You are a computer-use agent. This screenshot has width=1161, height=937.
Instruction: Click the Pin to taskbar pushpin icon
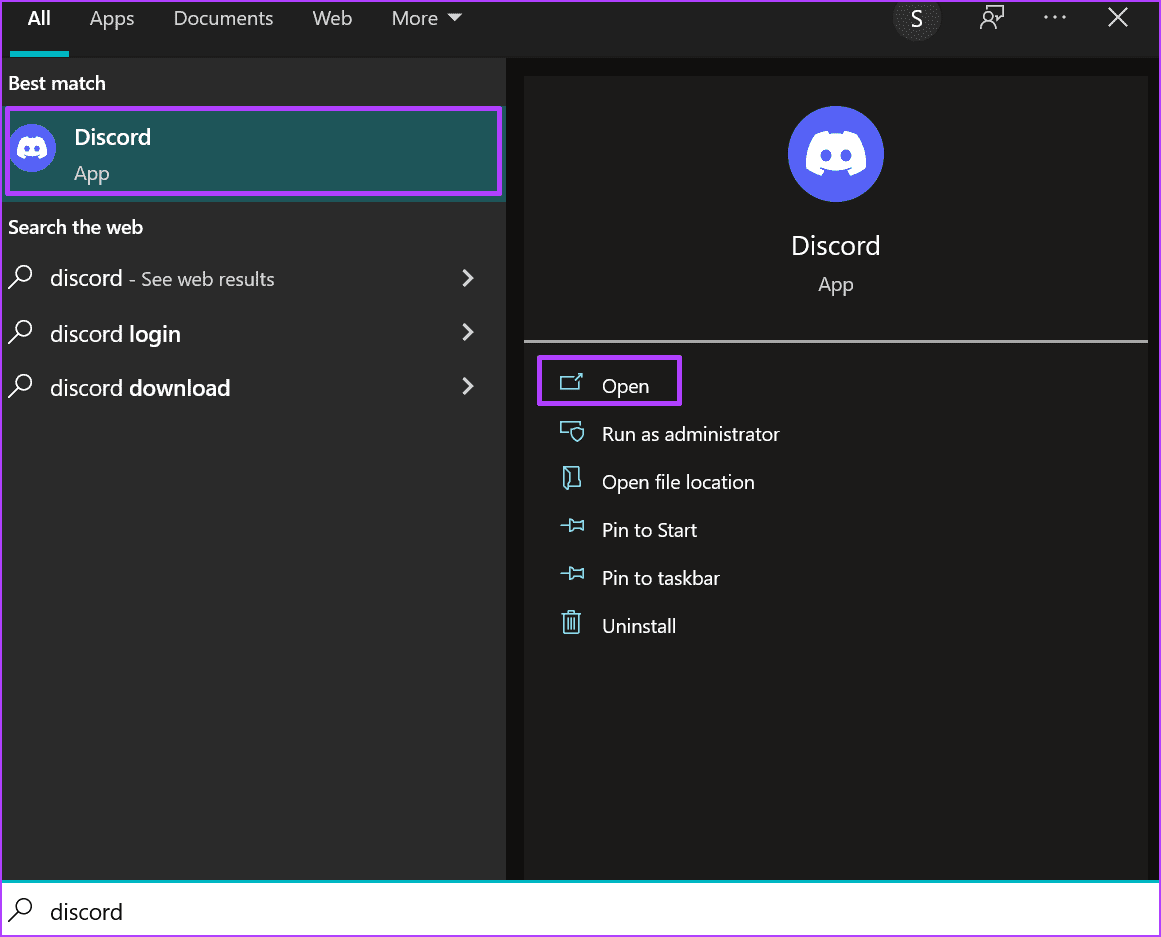click(571, 576)
